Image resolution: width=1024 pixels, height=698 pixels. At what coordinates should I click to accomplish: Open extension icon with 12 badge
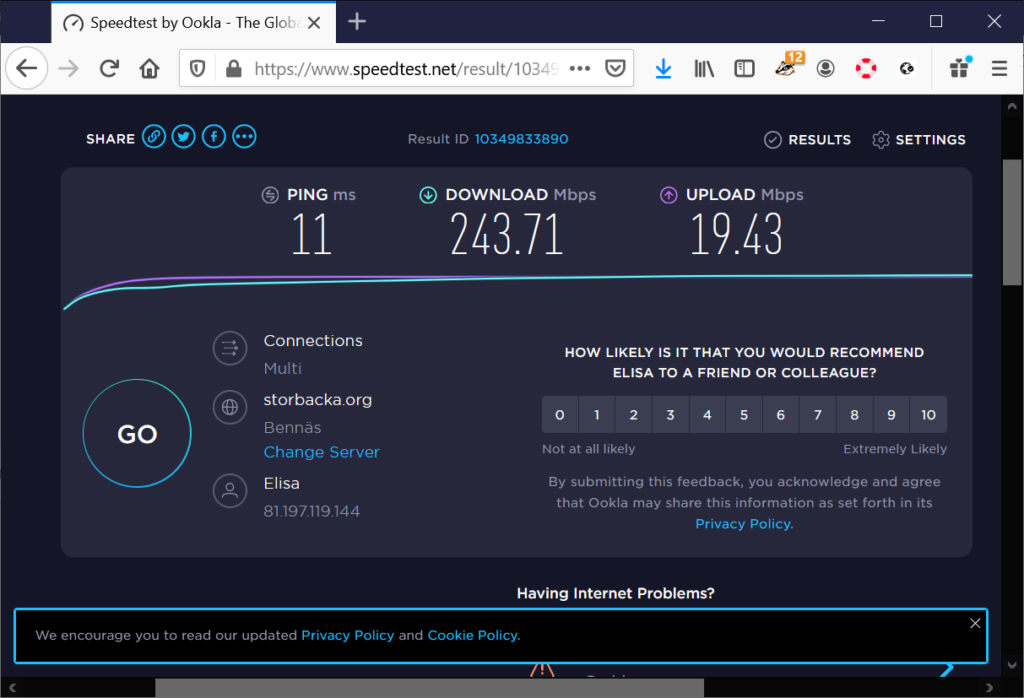(x=788, y=65)
